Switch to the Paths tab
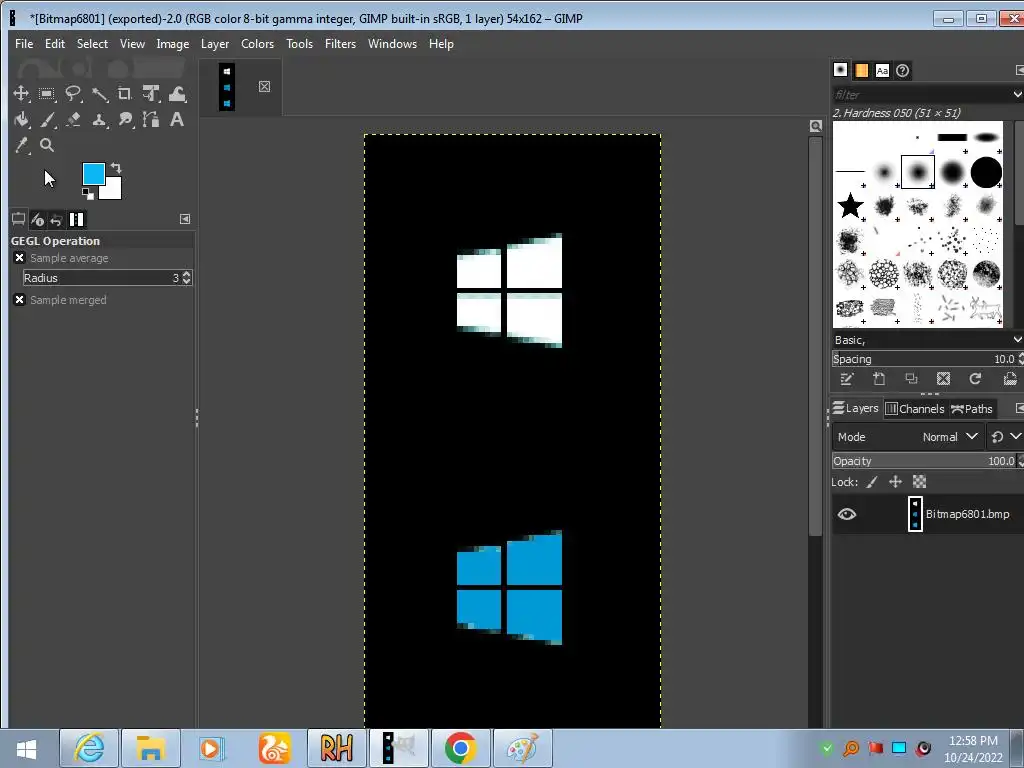Image resolution: width=1024 pixels, height=768 pixels. tap(972, 409)
